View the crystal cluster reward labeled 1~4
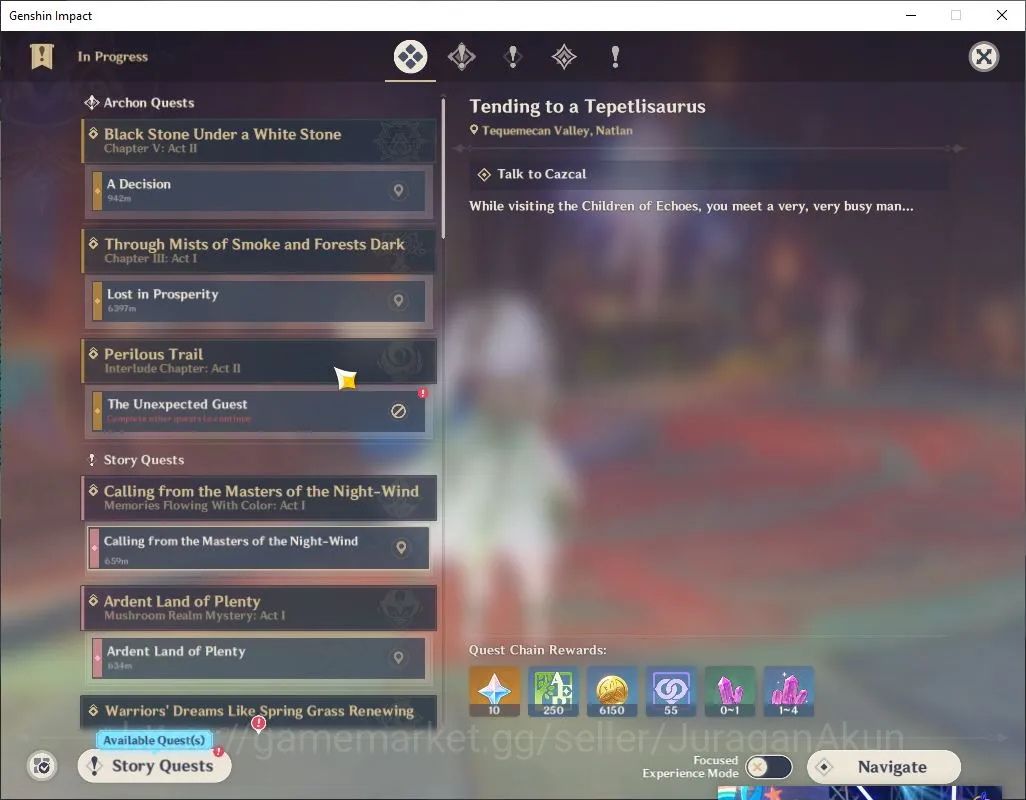Screen dimensions: 1026x800 789,691
